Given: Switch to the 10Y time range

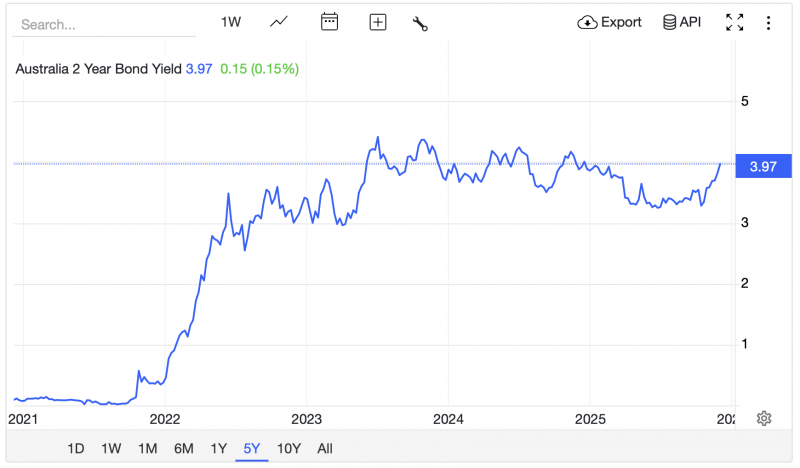Looking at the screenshot, I should (288, 449).
